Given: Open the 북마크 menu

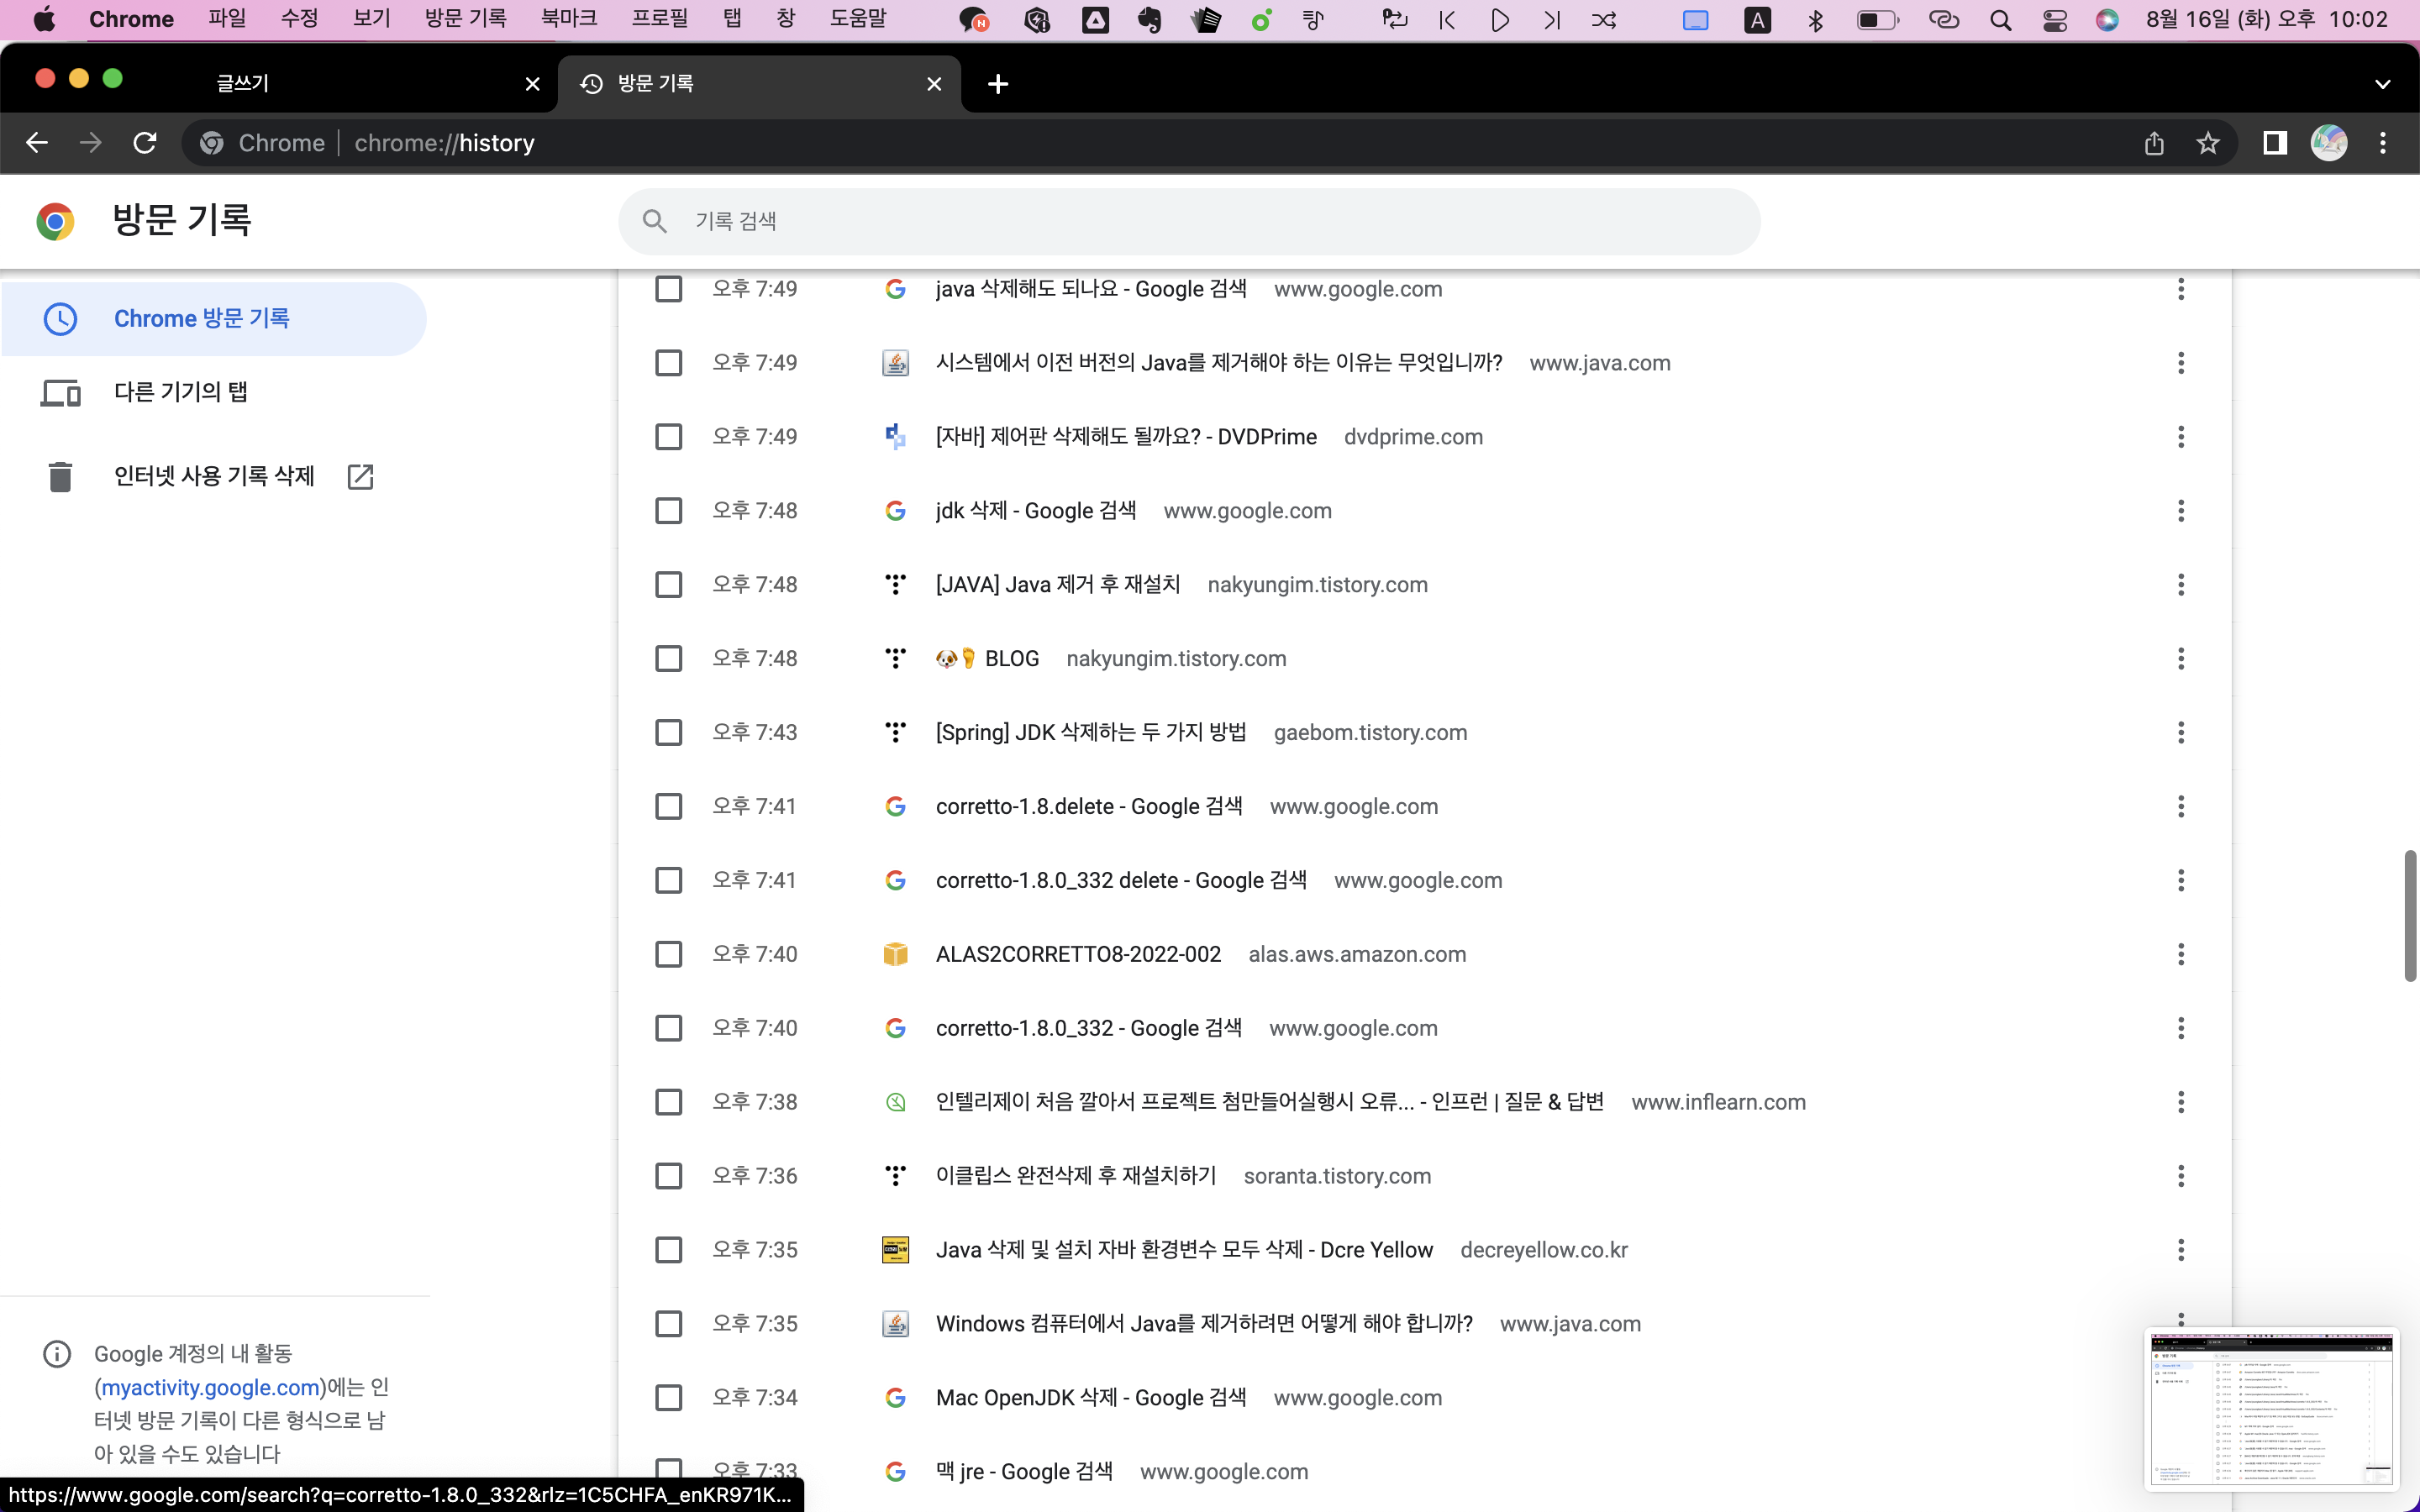Looking at the screenshot, I should coord(568,19).
